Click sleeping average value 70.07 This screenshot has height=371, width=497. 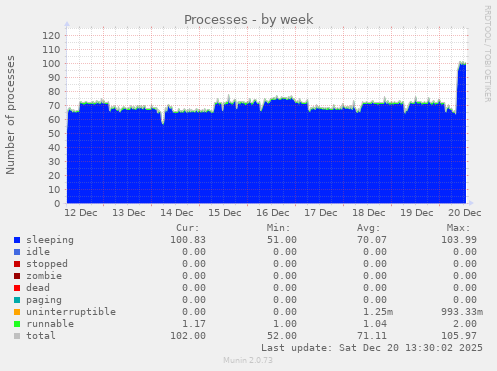point(372,240)
